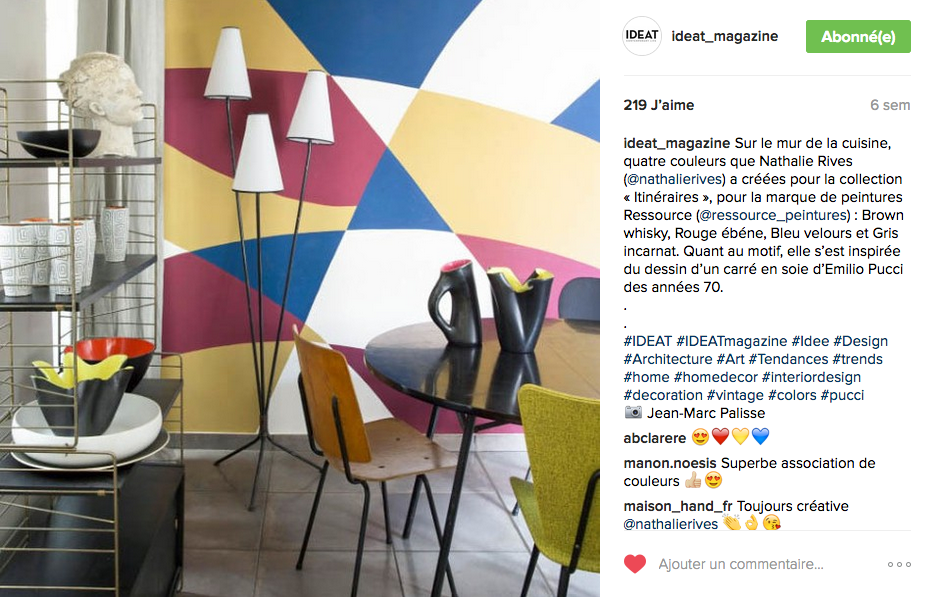
Task: Click the #vintage hashtag
Action: pos(735,395)
